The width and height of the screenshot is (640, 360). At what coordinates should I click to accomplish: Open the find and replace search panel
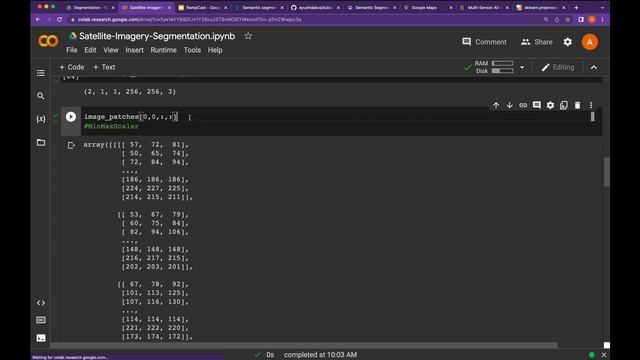point(41,96)
